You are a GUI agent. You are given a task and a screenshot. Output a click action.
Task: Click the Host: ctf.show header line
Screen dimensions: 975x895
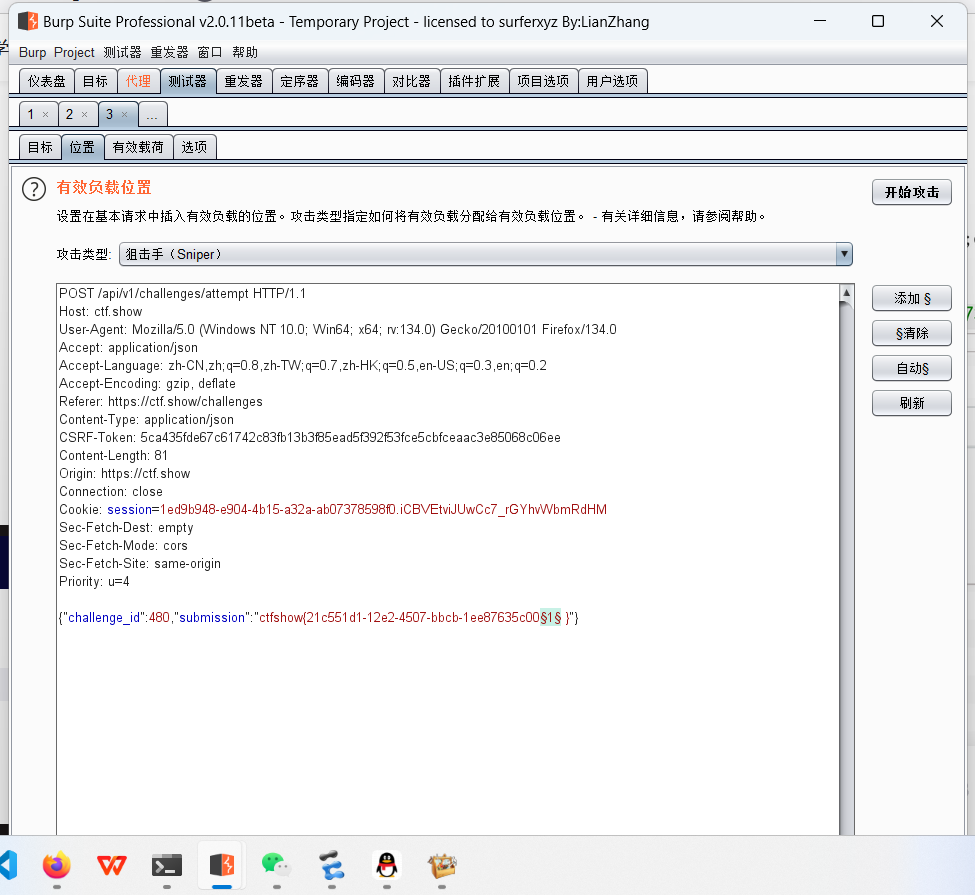(x=101, y=312)
